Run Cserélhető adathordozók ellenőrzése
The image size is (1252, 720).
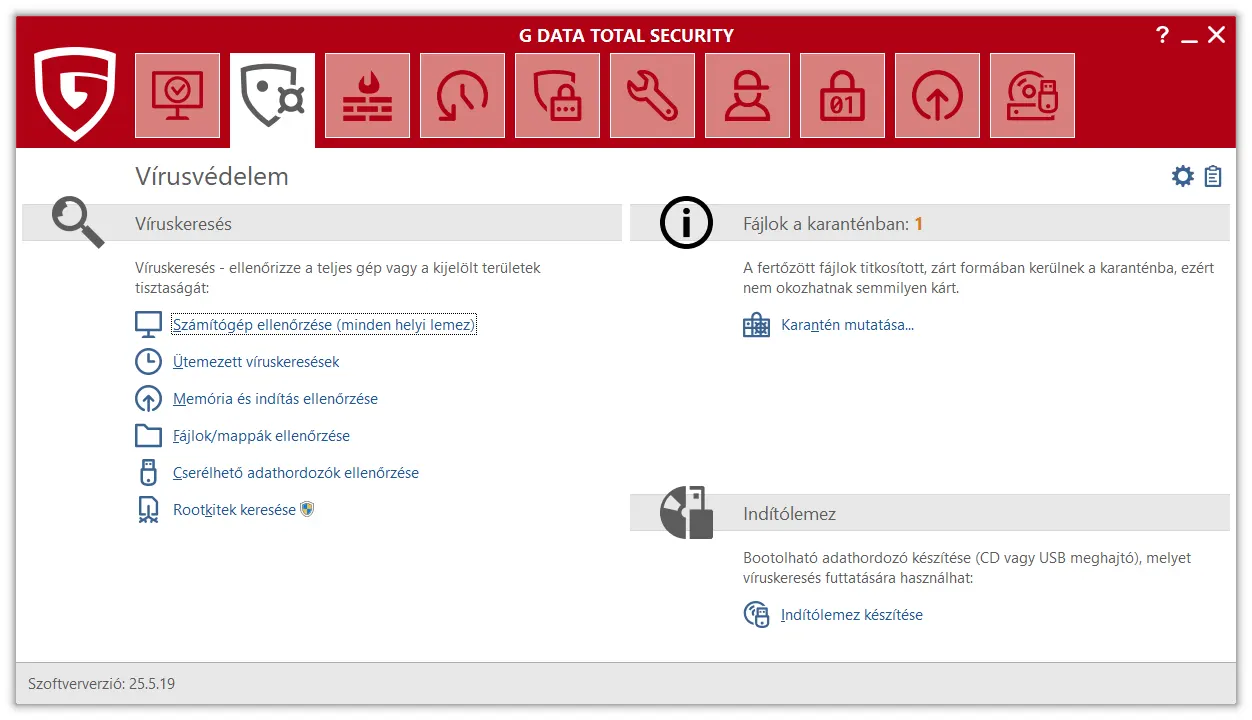pyautogui.click(x=295, y=473)
